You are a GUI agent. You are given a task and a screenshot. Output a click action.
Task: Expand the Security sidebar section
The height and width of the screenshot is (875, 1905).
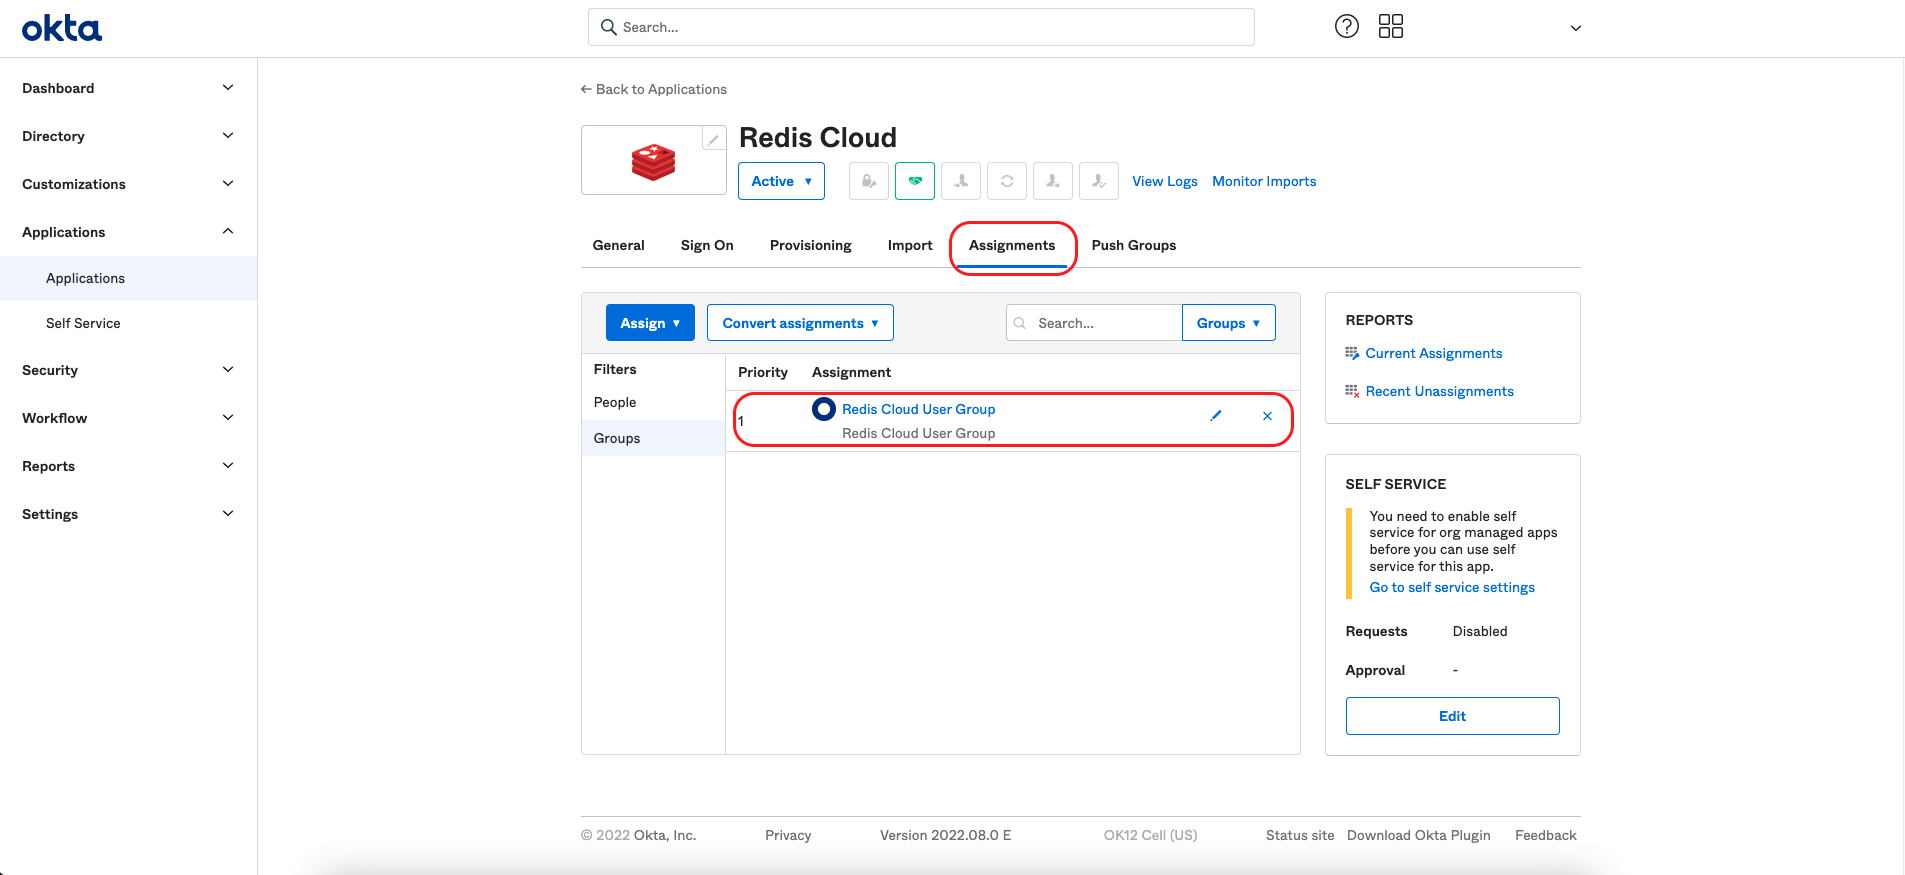[x=128, y=370]
